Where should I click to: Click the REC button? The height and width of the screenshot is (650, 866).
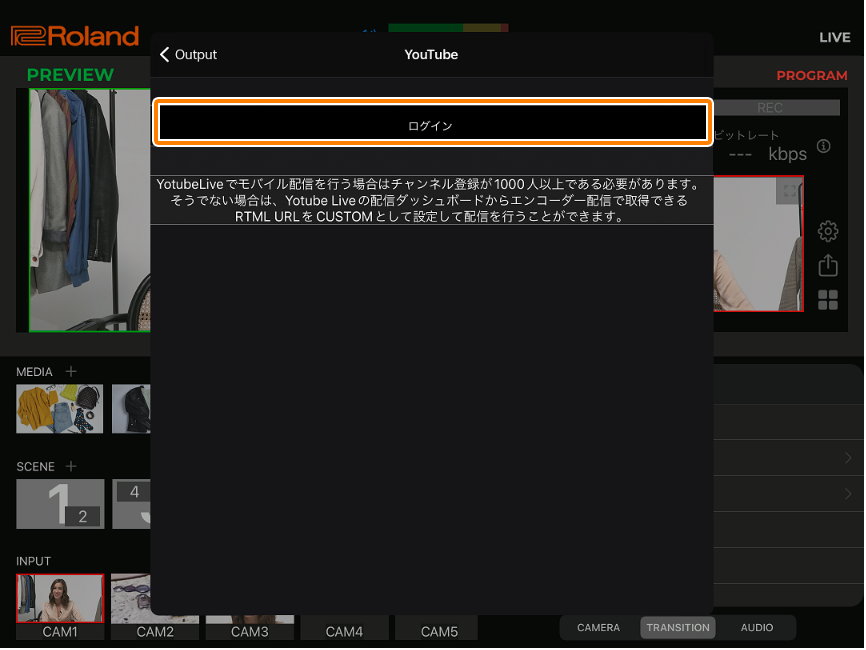coord(777,108)
